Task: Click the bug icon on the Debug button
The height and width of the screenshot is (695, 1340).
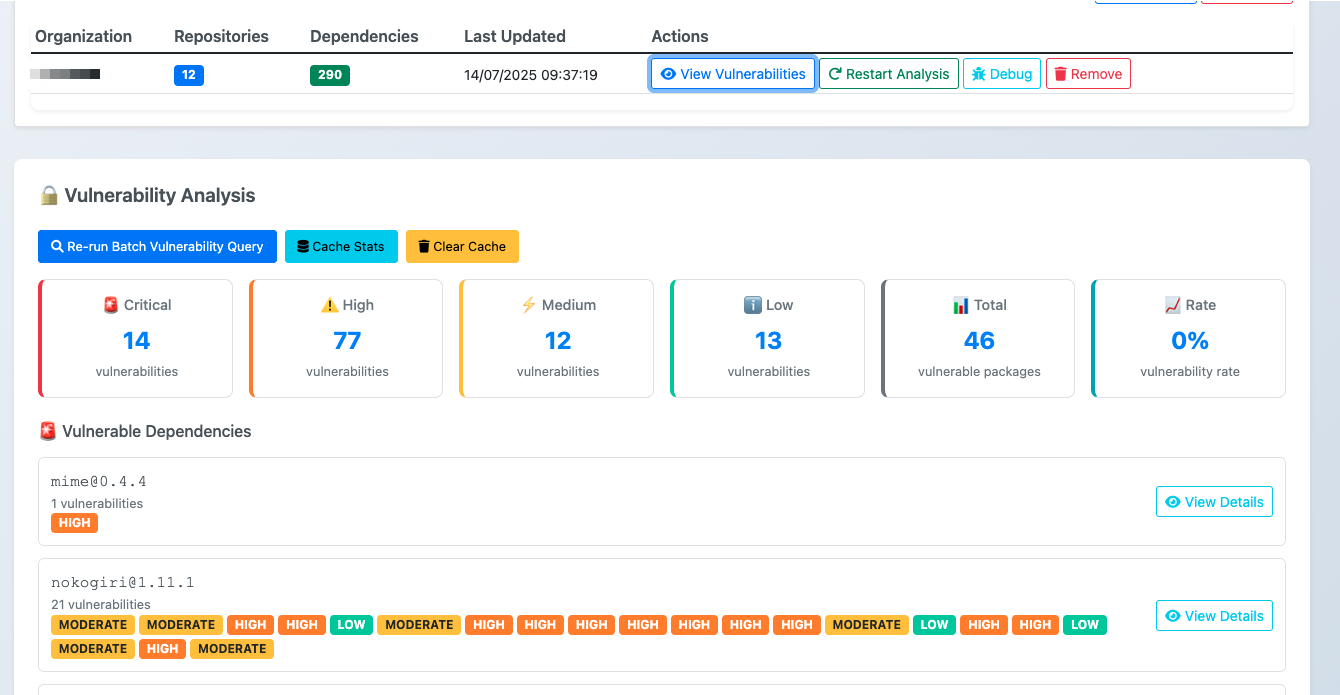Action: (978, 73)
